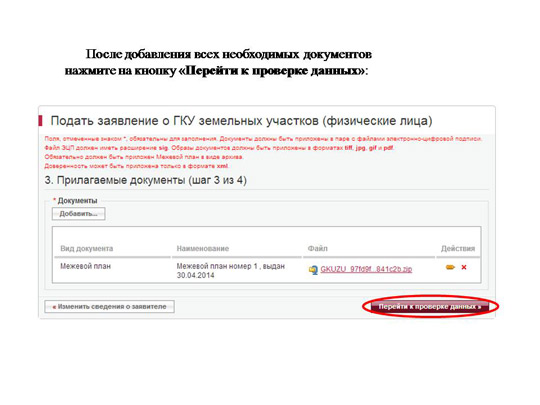Image resolution: width=540 pixels, height=405 pixels.
Task: Click the "Вид документа" column header
Action: (86, 248)
